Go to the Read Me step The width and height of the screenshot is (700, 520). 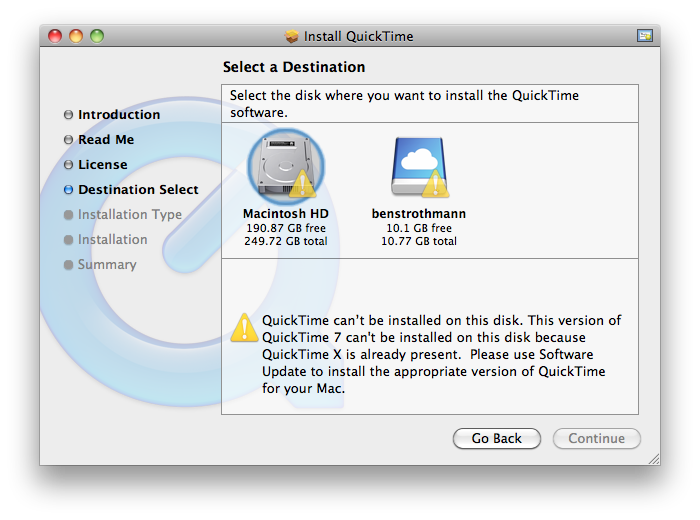pos(99,140)
